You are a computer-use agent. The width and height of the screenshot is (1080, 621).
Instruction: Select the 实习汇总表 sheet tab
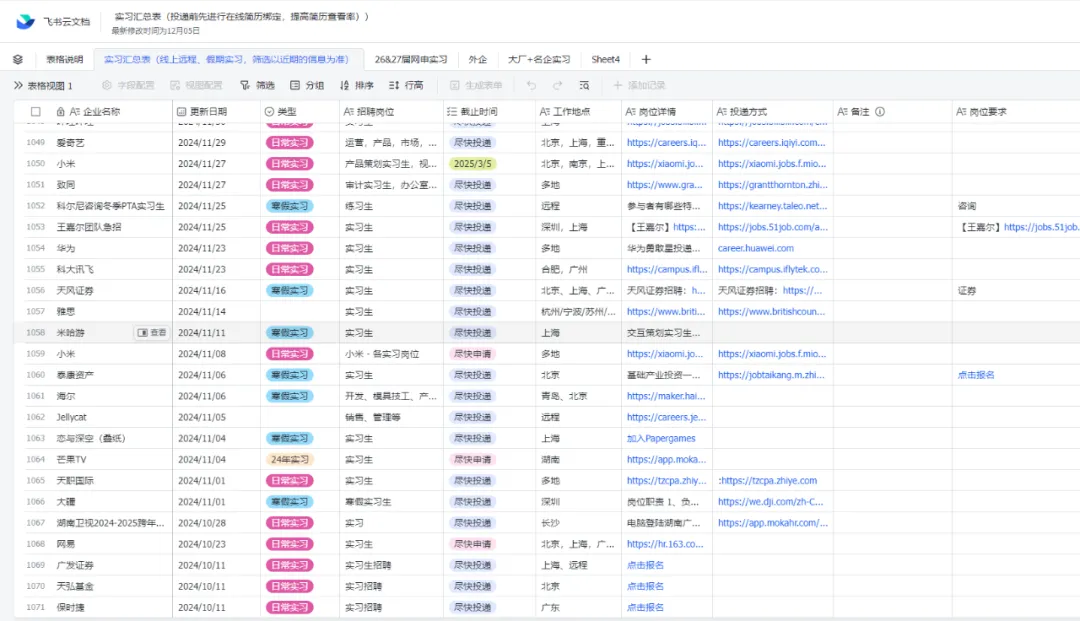227,59
